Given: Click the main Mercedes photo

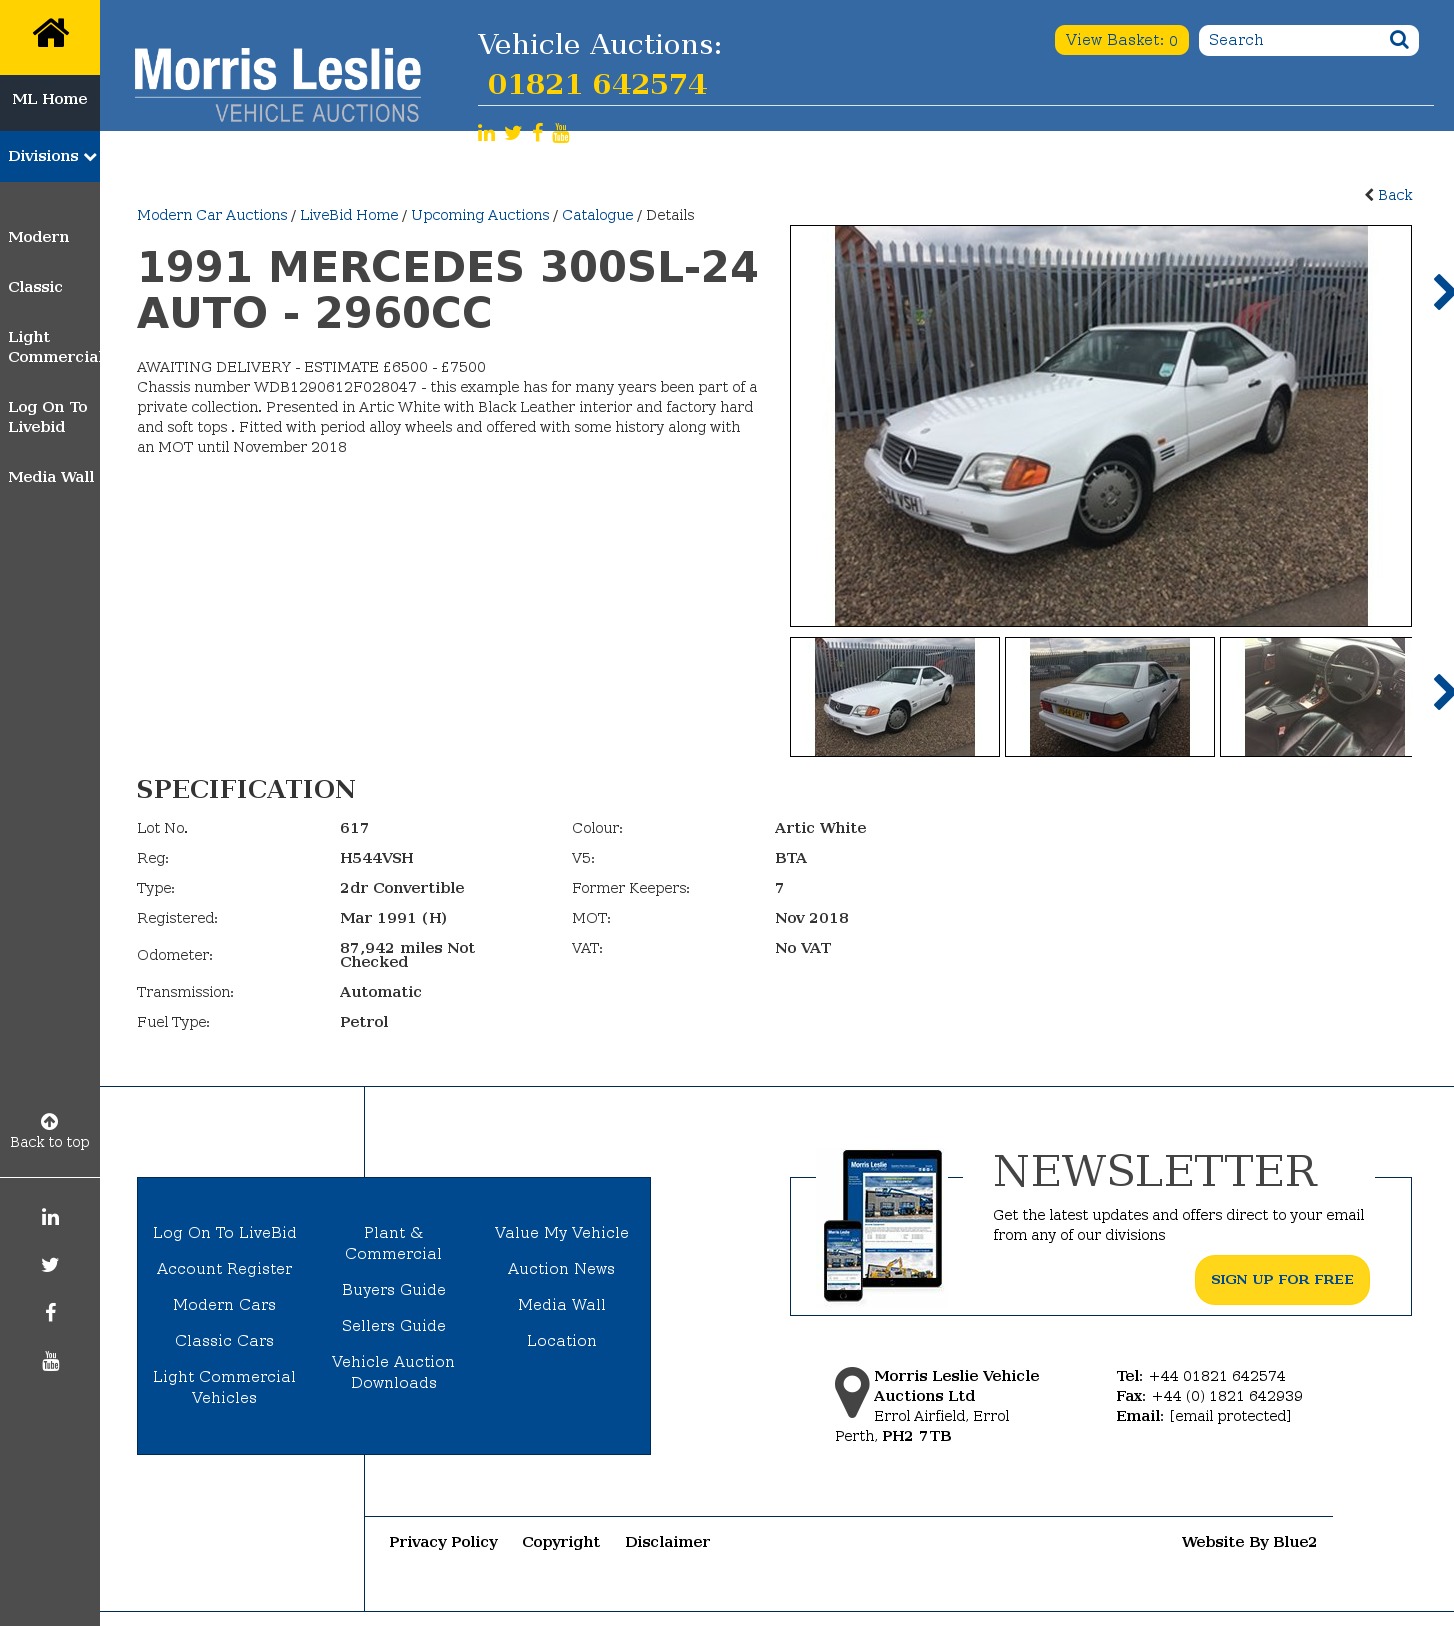Looking at the screenshot, I should pos(1101,426).
